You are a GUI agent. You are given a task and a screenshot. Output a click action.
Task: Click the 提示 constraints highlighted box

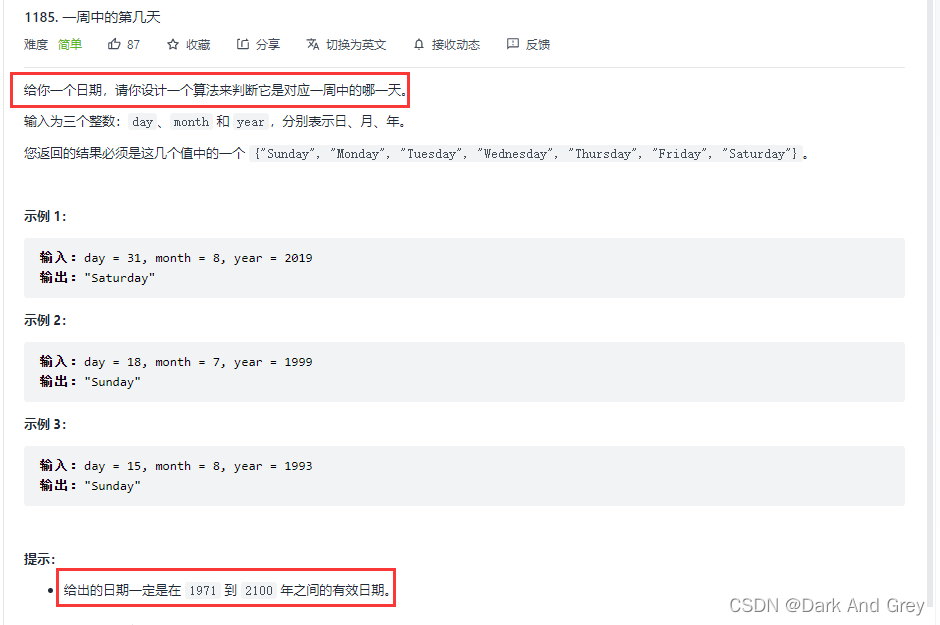pyautogui.click(x=225, y=589)
